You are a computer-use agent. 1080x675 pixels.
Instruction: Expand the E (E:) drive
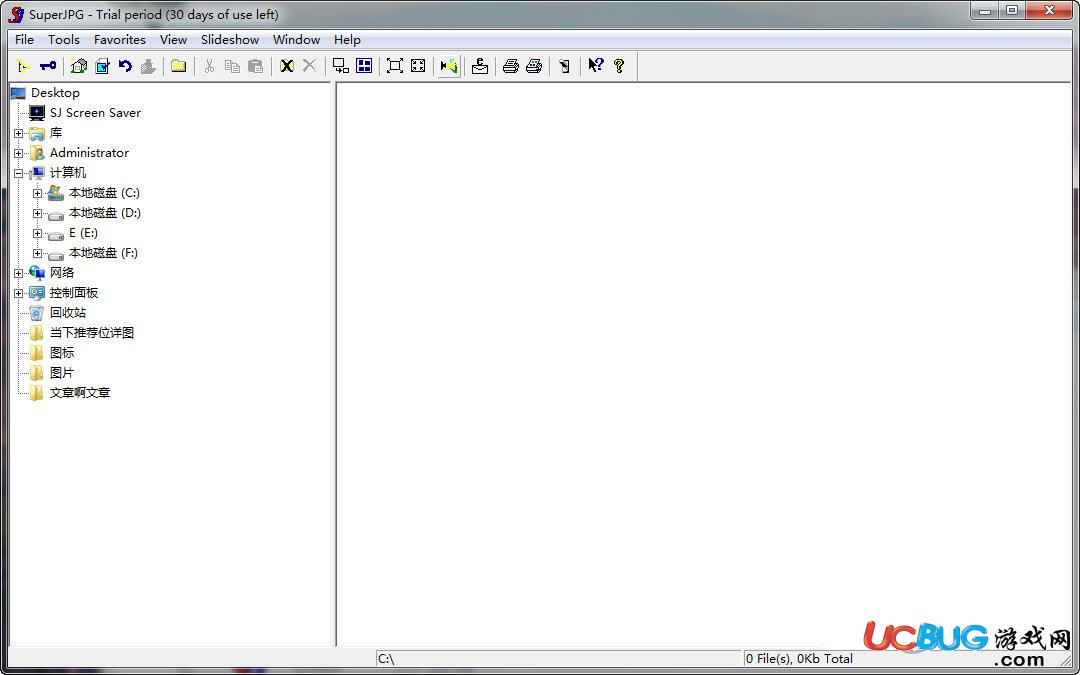tap(38, 233)
